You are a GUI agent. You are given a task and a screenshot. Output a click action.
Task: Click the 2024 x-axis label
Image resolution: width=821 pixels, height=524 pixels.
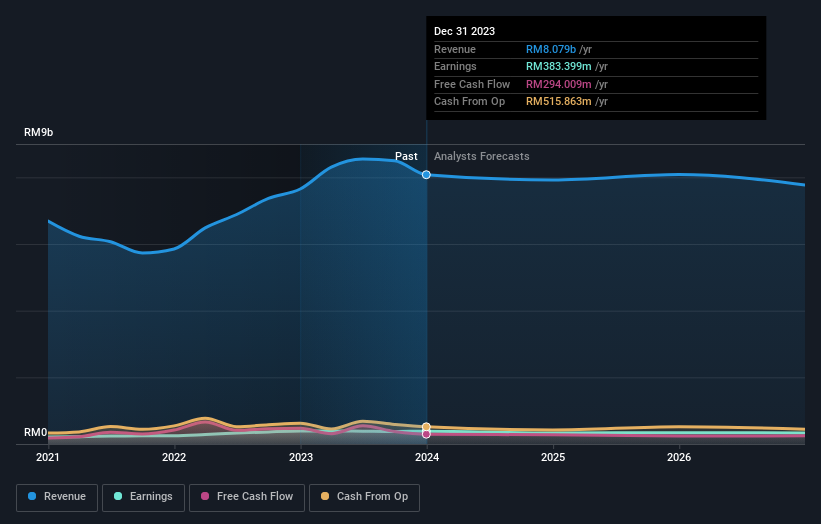pyautogui.click(x=427, y=457)
